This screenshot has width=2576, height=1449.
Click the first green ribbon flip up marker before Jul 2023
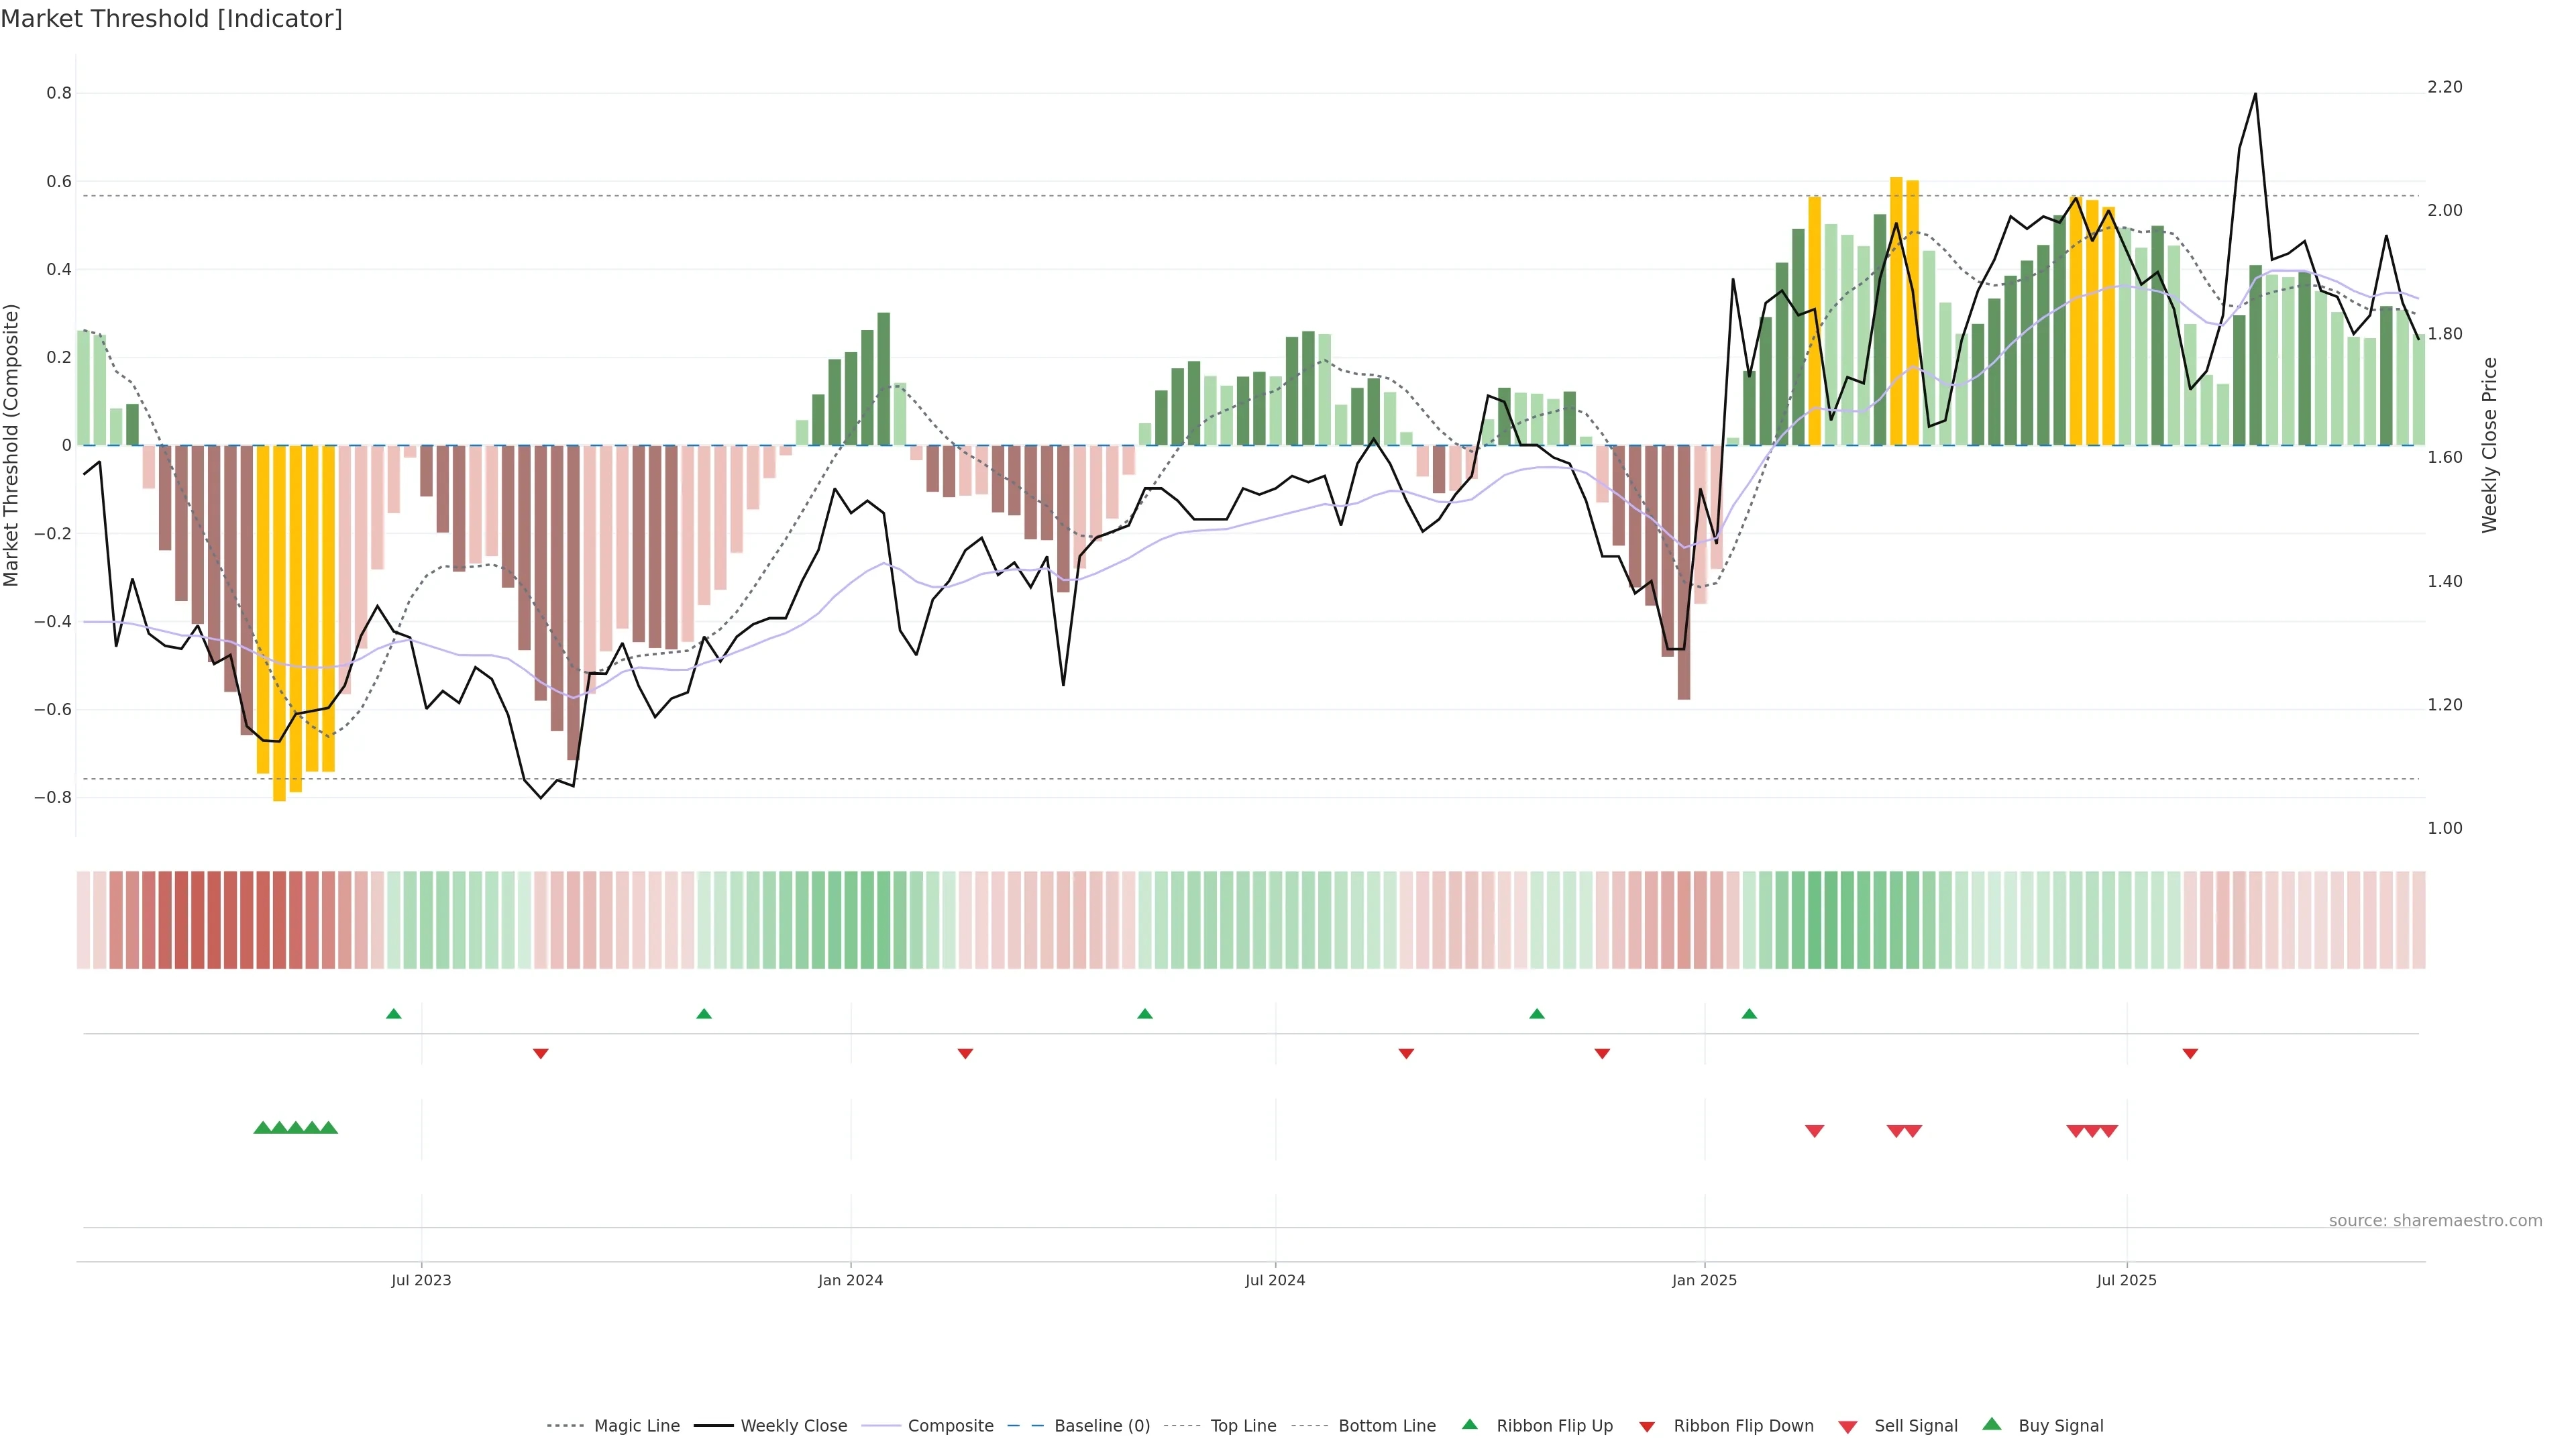pos(393,1014)
